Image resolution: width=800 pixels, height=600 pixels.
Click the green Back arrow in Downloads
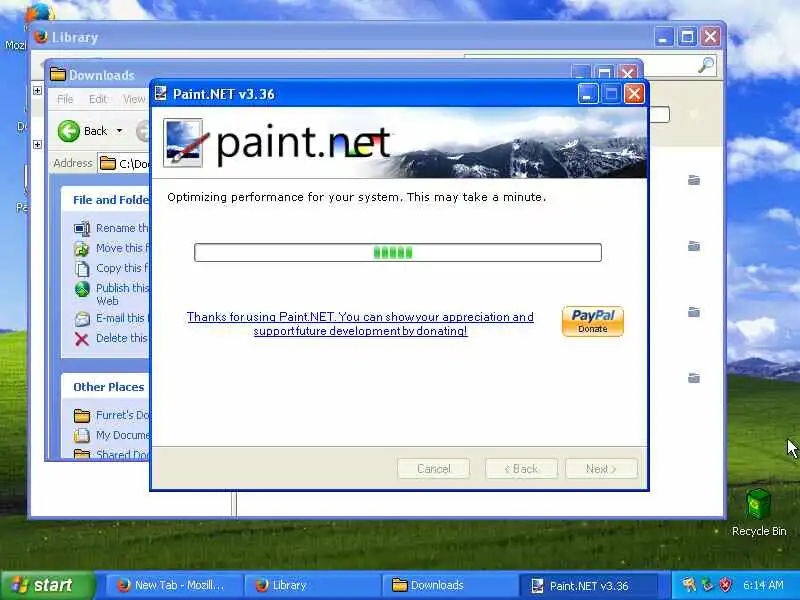pos(68,131)
